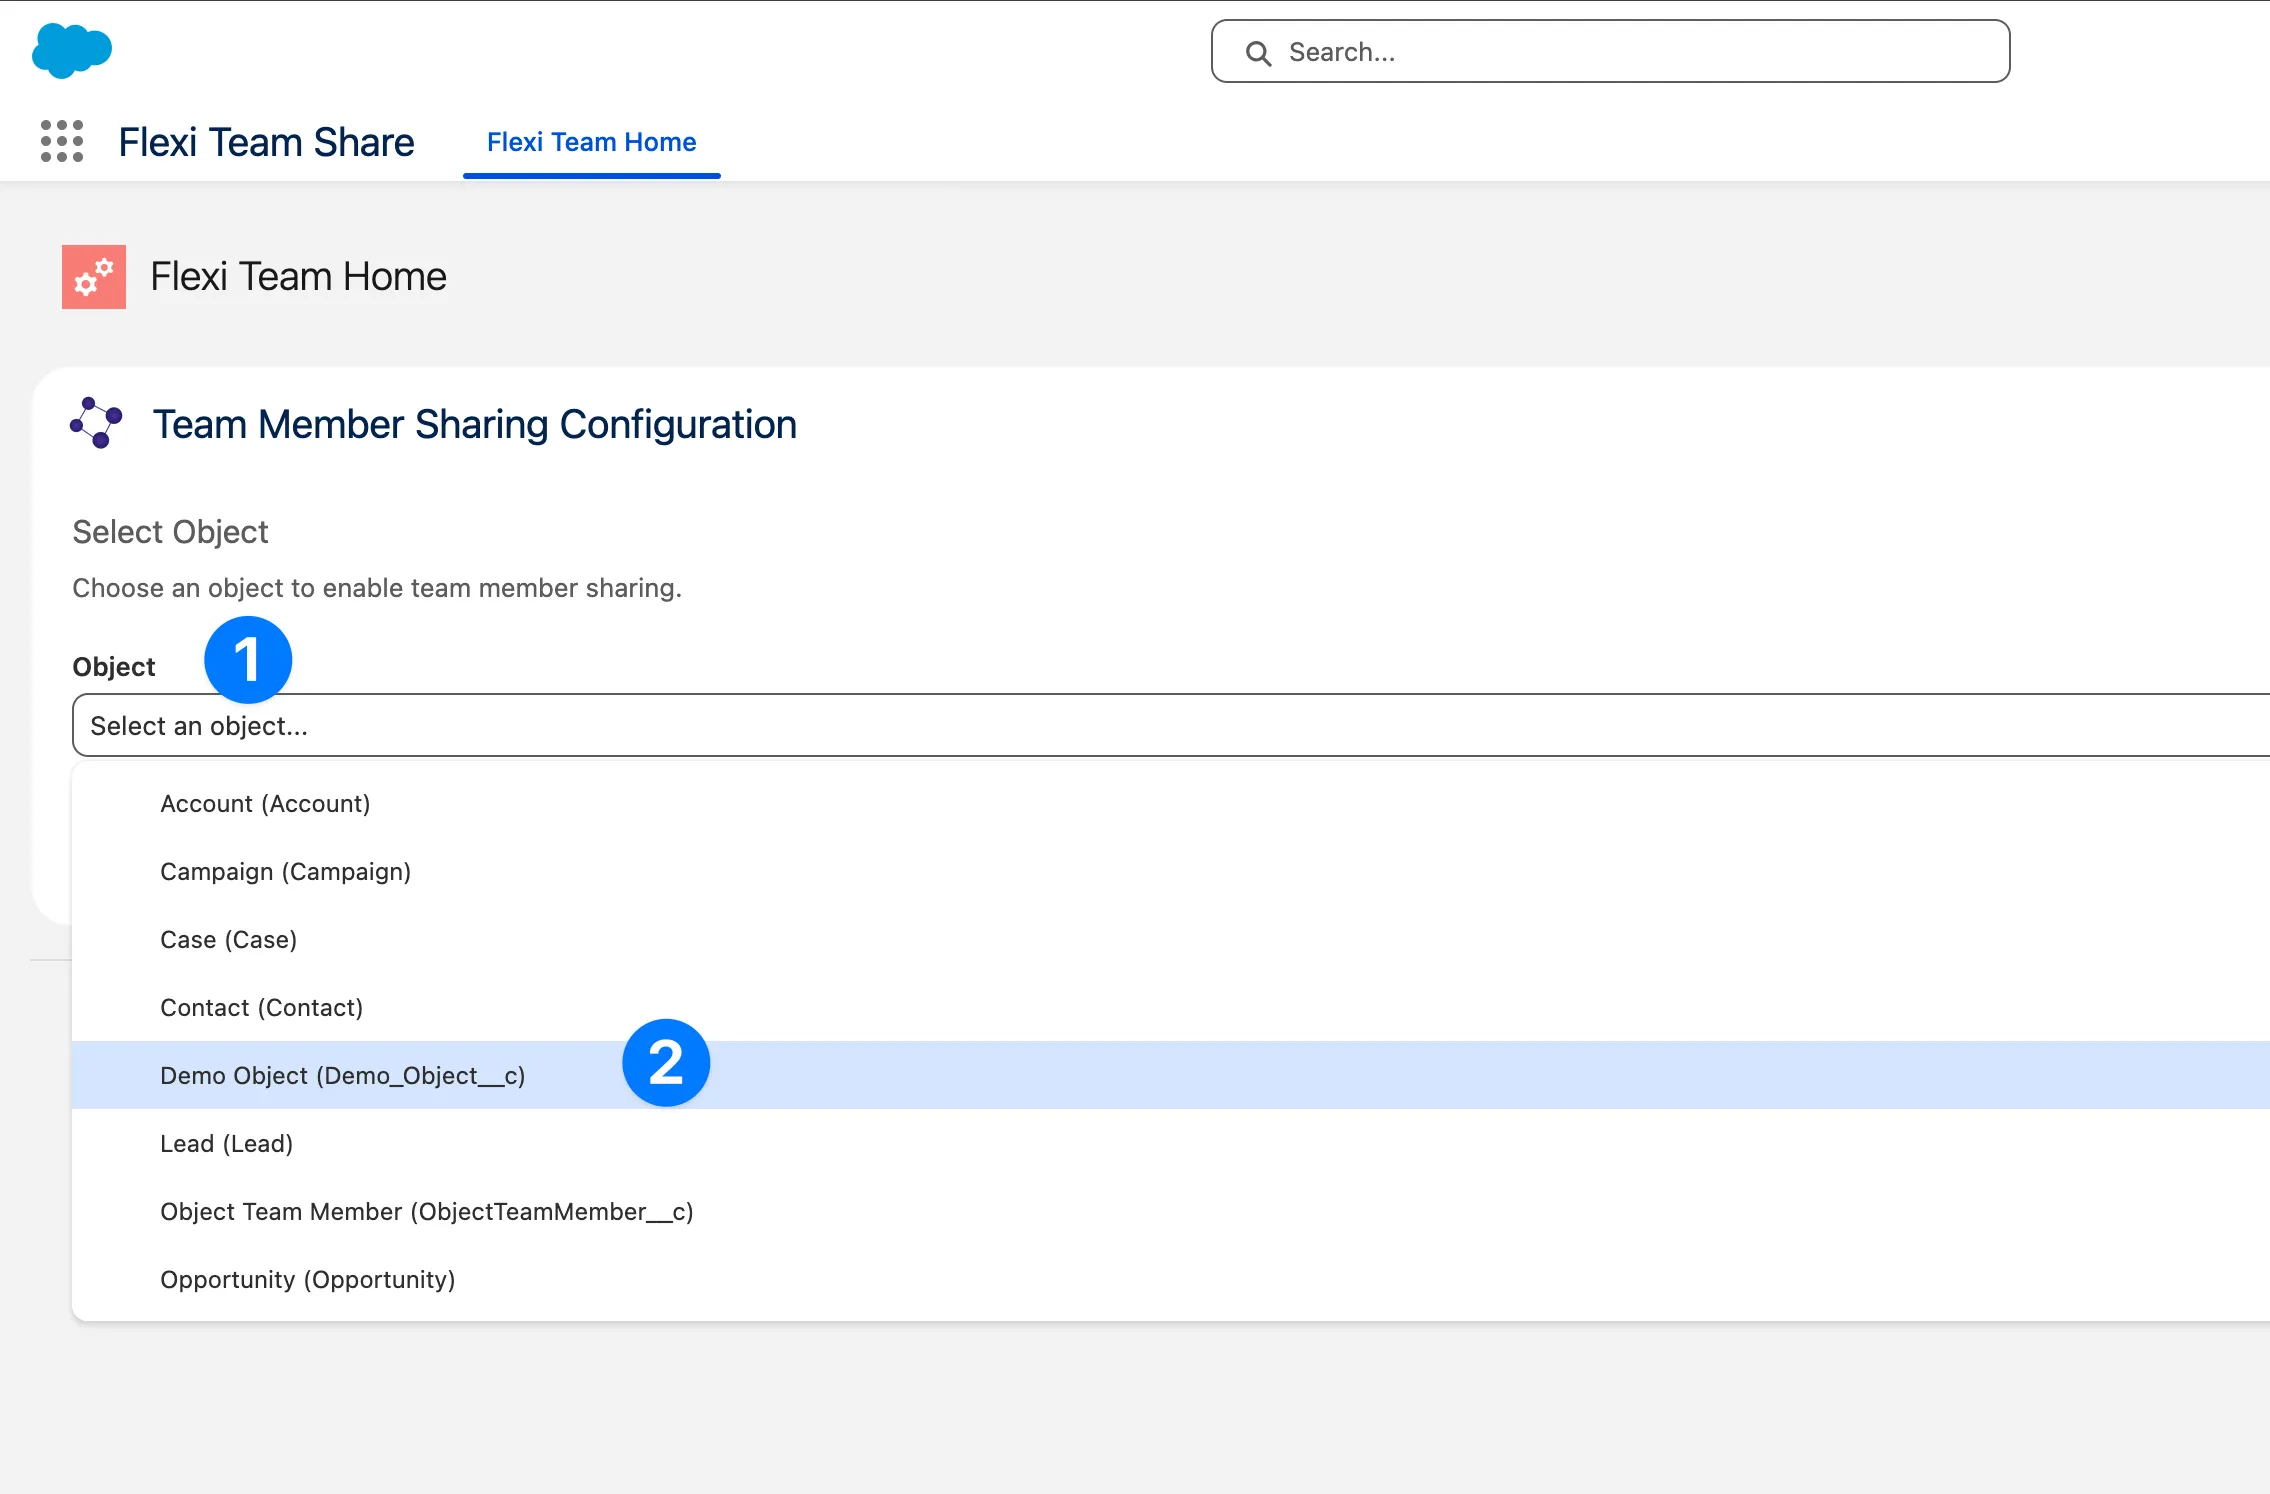Pick Campaign as the sharing object
The width and height of the screenshot is (2270, 1494).
(x=286, y=871)
